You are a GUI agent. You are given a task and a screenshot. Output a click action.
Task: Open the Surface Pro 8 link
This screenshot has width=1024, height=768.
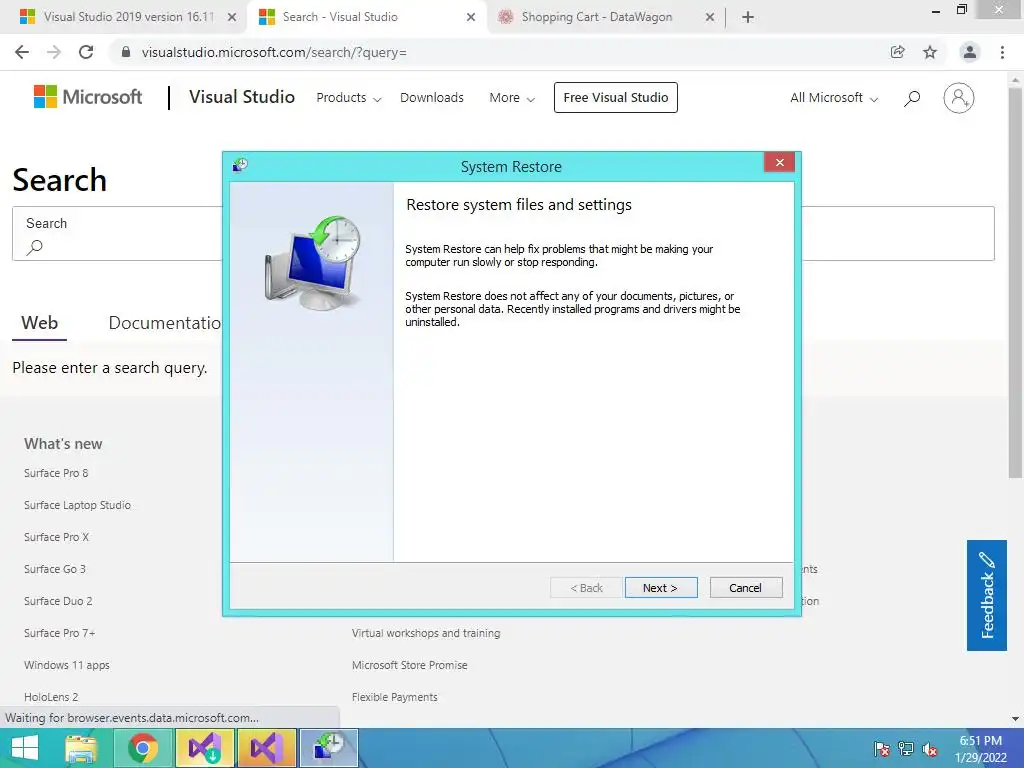coord(56,473)
